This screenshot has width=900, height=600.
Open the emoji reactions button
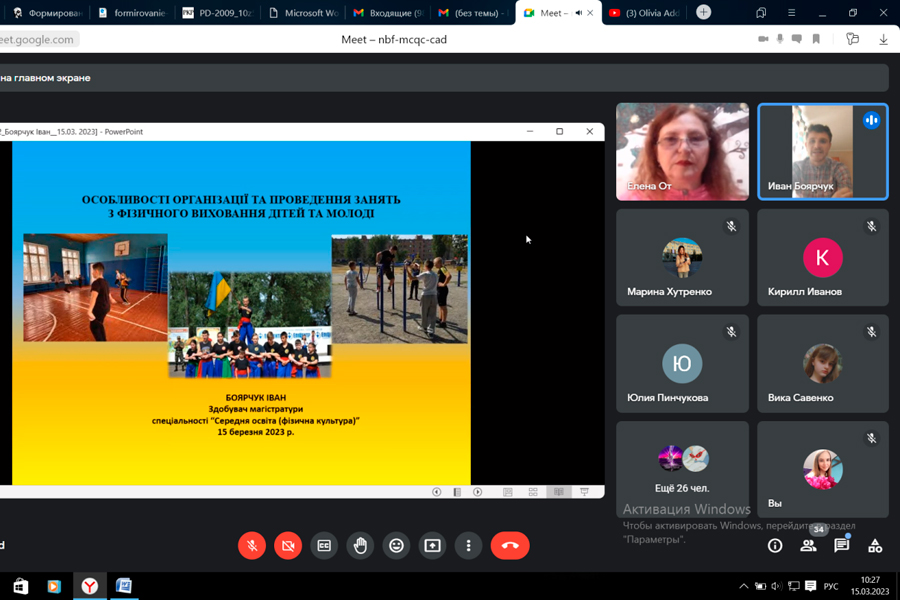[396, 545]
